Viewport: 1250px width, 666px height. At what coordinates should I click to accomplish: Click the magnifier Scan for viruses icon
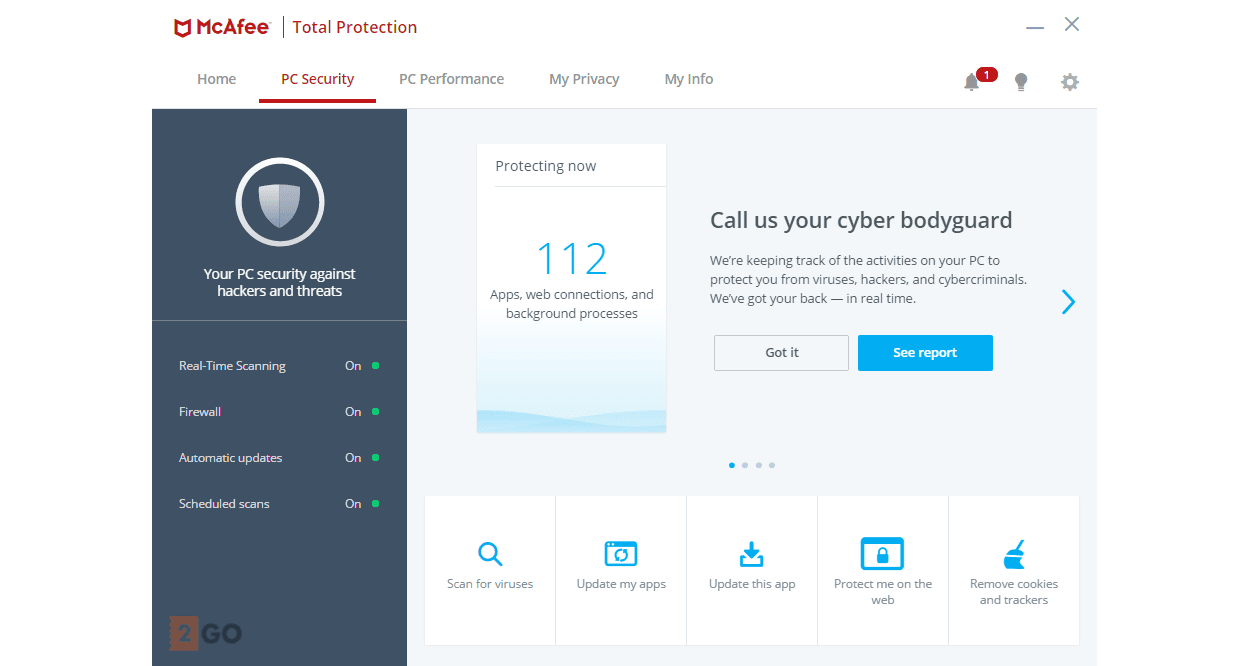490,553
